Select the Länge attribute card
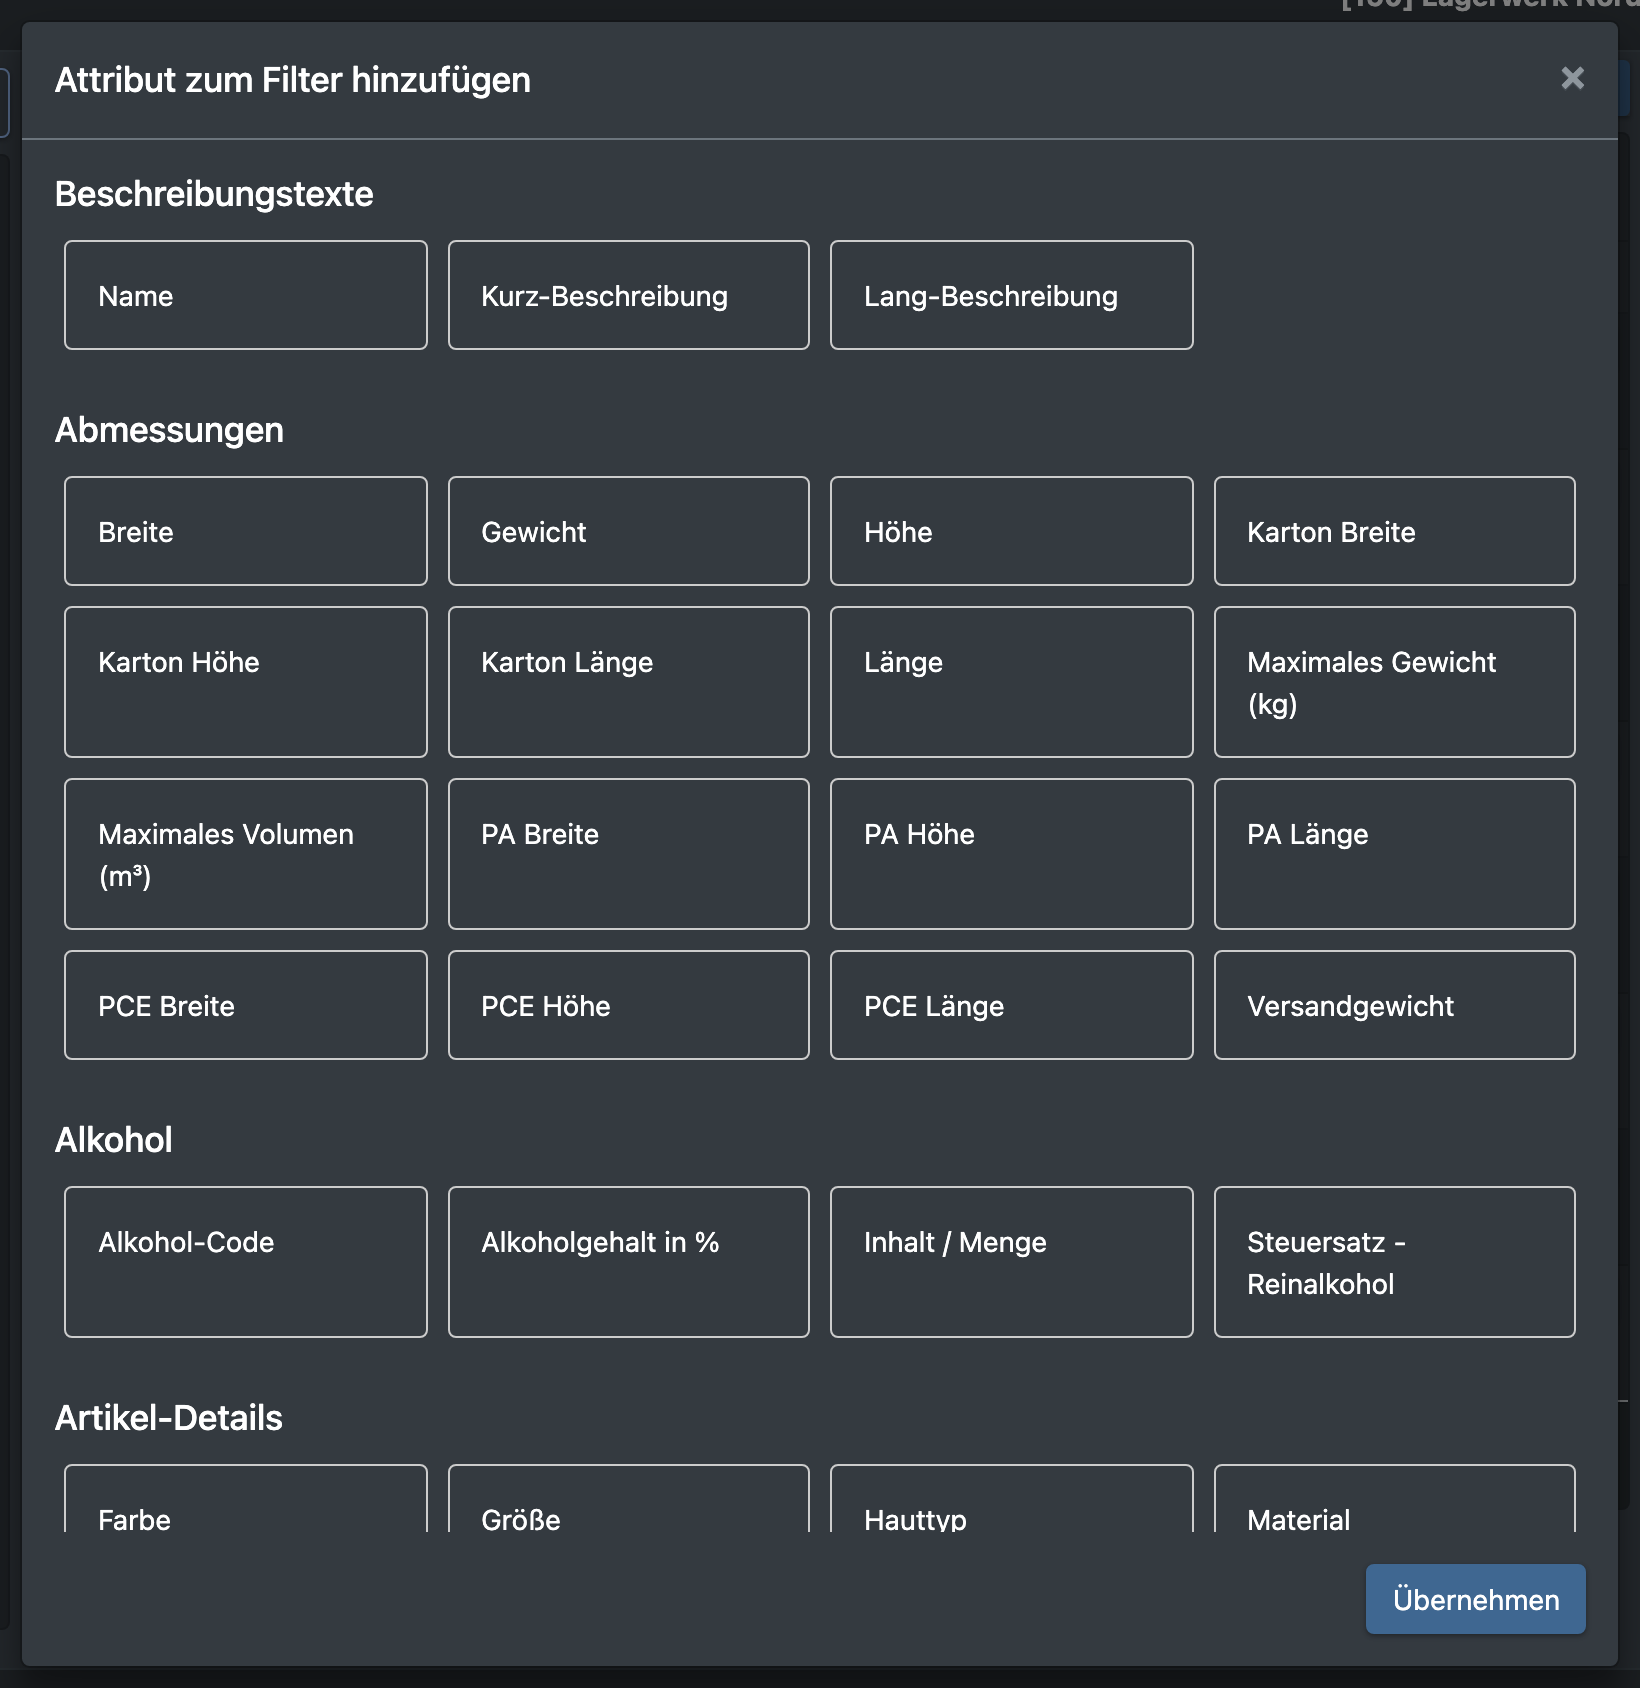The height and width of the screenshot is (1688, 1640). [1012, 682]
